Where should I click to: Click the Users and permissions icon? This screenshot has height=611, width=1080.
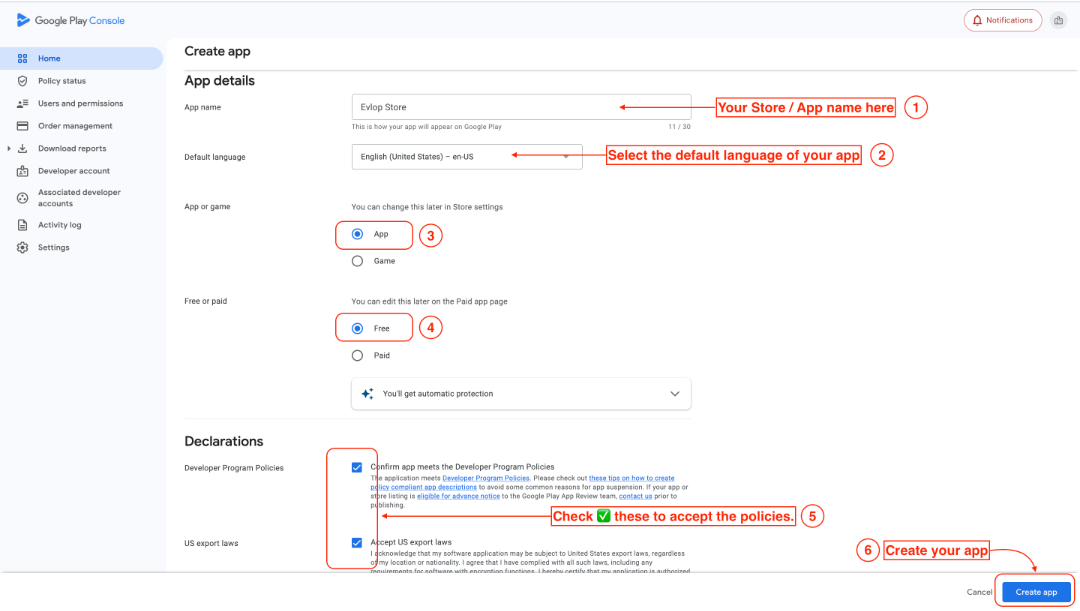click(23, 103)
